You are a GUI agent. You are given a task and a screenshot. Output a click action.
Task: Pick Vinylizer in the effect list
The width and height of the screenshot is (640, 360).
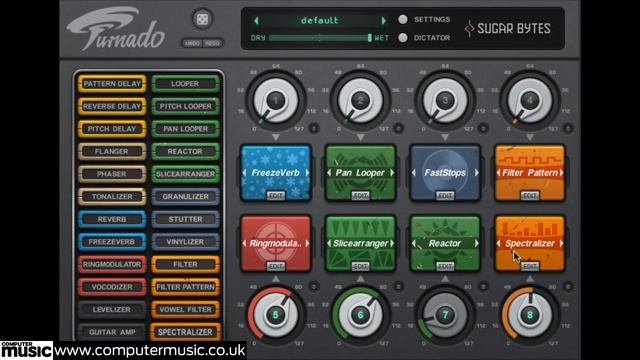click(x=185, y=242)
